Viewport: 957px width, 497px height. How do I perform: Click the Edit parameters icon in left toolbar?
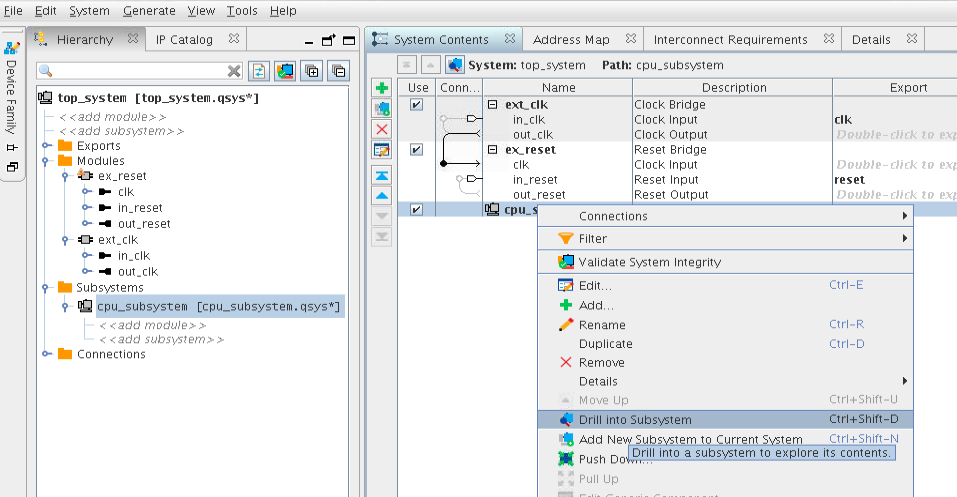click(381, 150)
